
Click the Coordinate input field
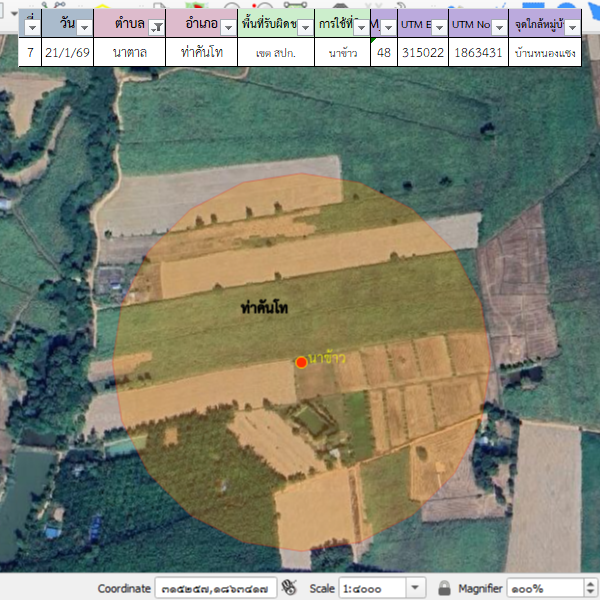[x=216, y=588]
